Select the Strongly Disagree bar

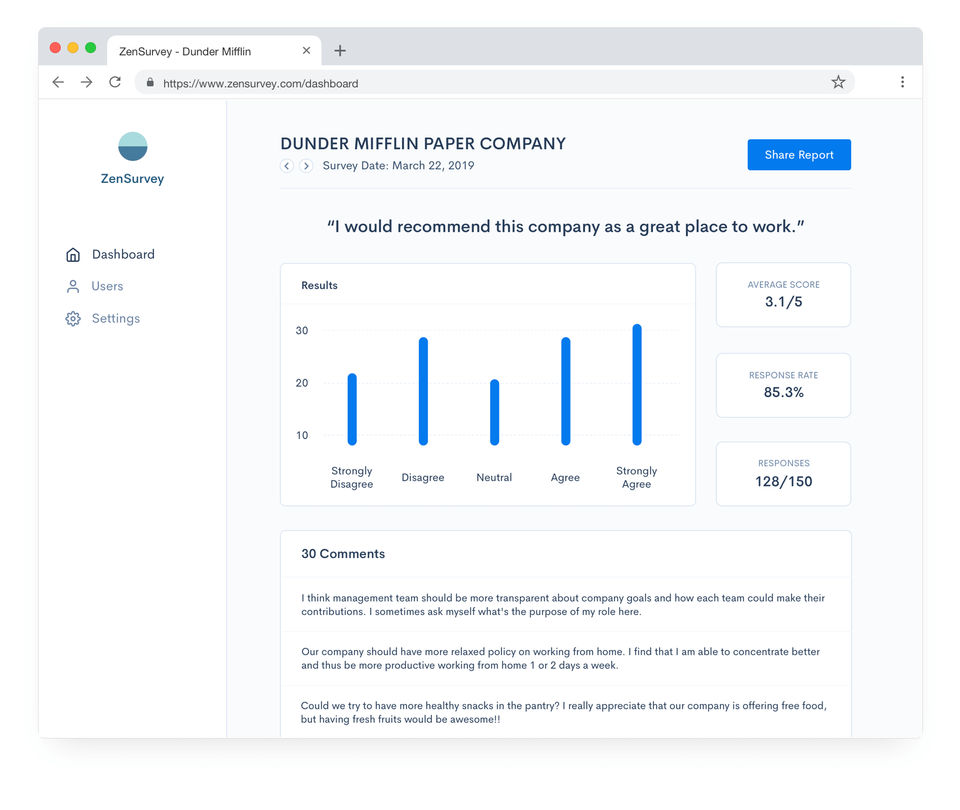pyautogui.click(x=352, y=409)
